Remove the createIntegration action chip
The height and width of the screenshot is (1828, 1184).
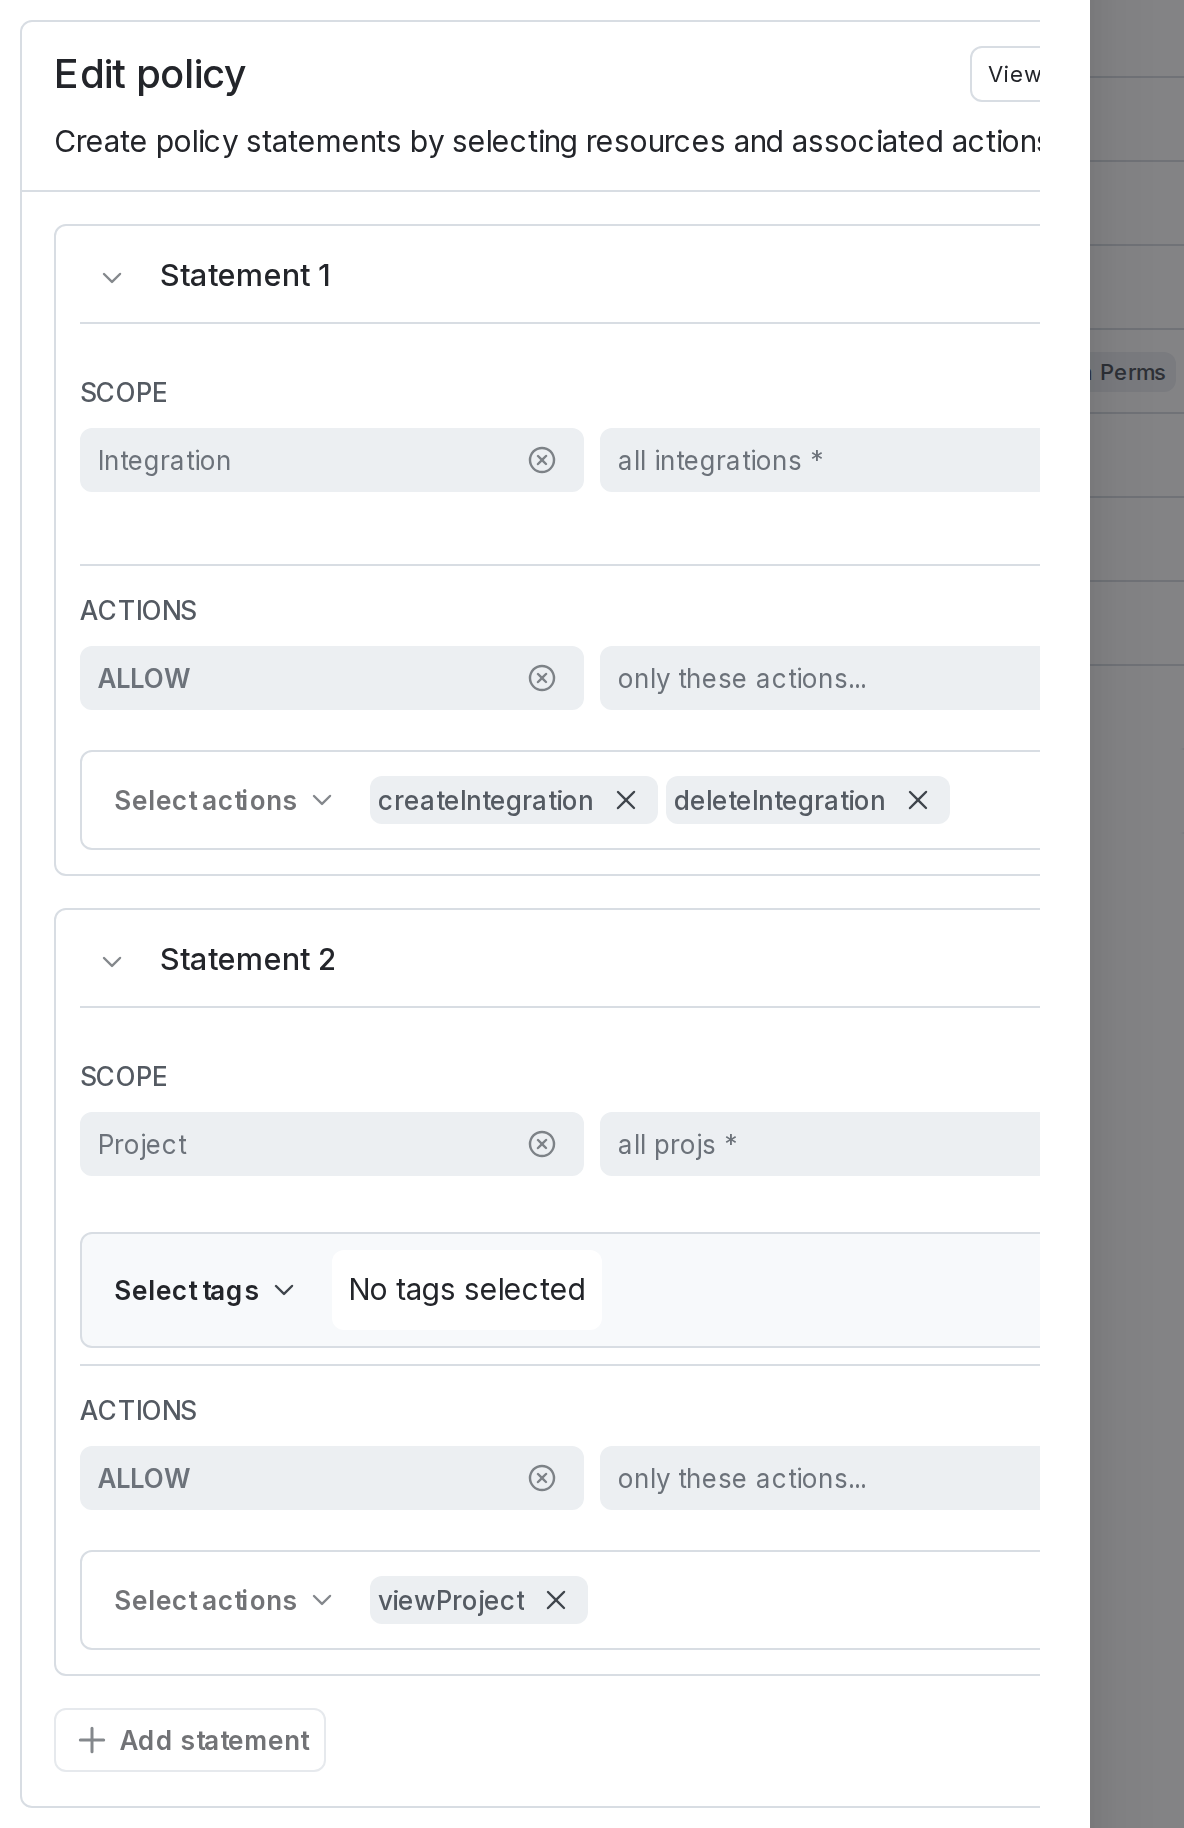tap(626, 800)
